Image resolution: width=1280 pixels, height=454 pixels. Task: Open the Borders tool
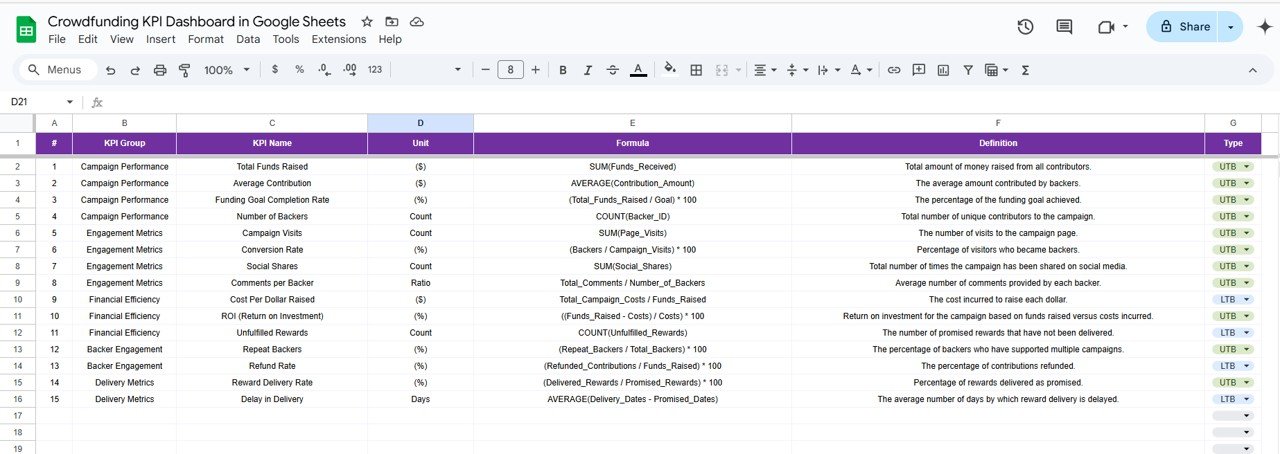click(x=696, y=70)
